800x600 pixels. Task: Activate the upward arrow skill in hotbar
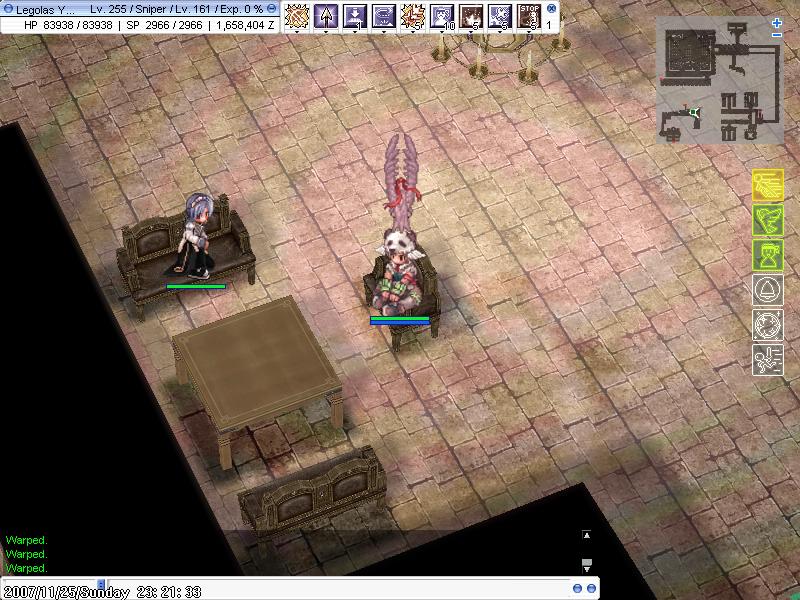[x=326, y=15]
